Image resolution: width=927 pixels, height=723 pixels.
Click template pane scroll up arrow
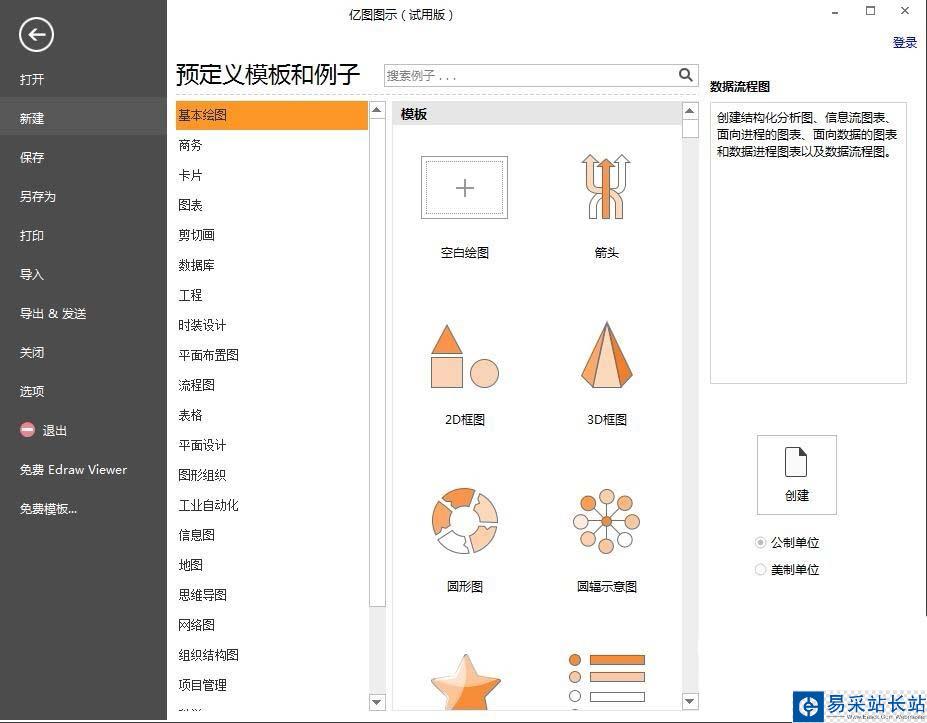(x=690, y=111)
